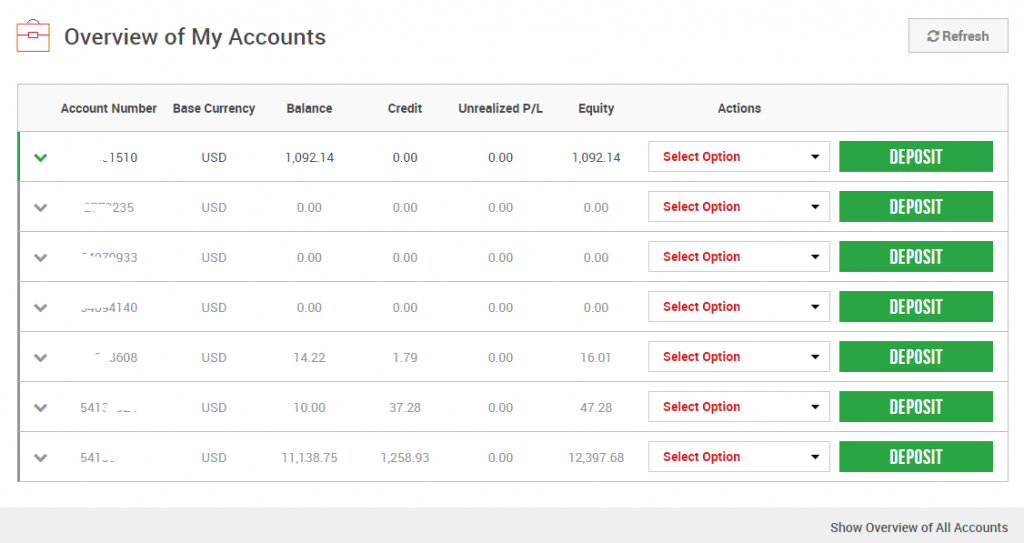
Task: Expand the row for account ending 933
Action: (x=40, y=257)
